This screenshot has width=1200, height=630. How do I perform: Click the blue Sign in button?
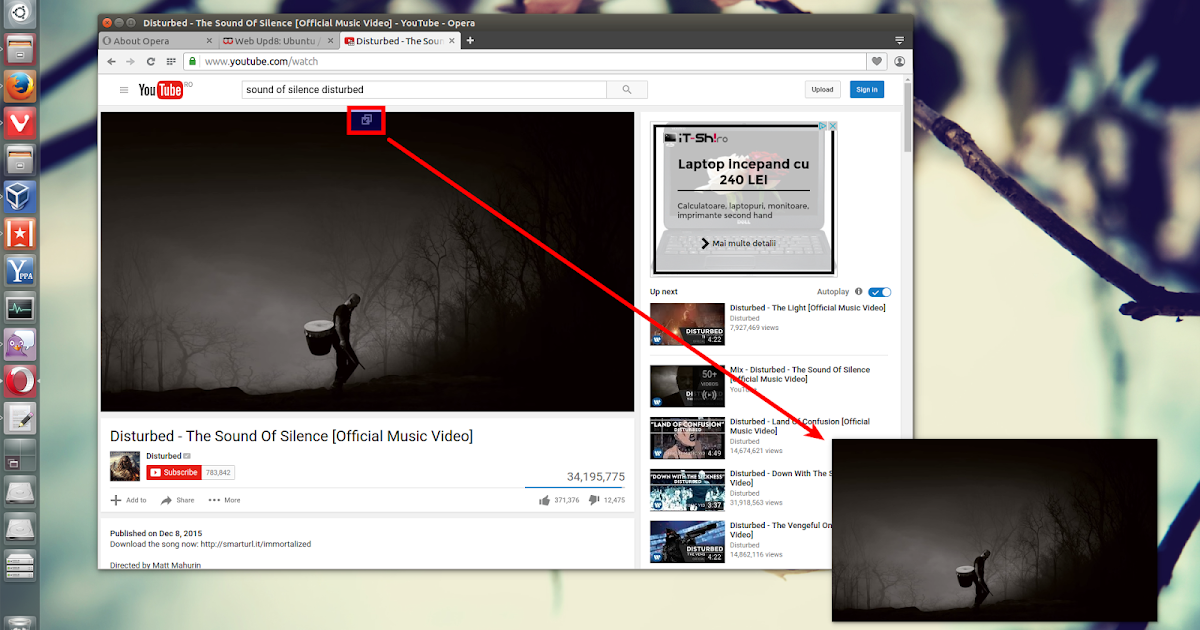click(866, 89)
